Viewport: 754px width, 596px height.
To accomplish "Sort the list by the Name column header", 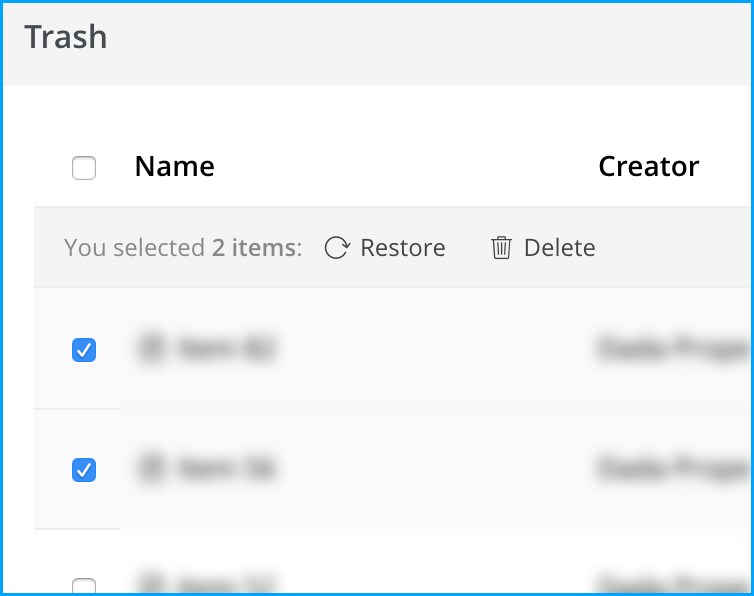I will (x=175, y=166).
